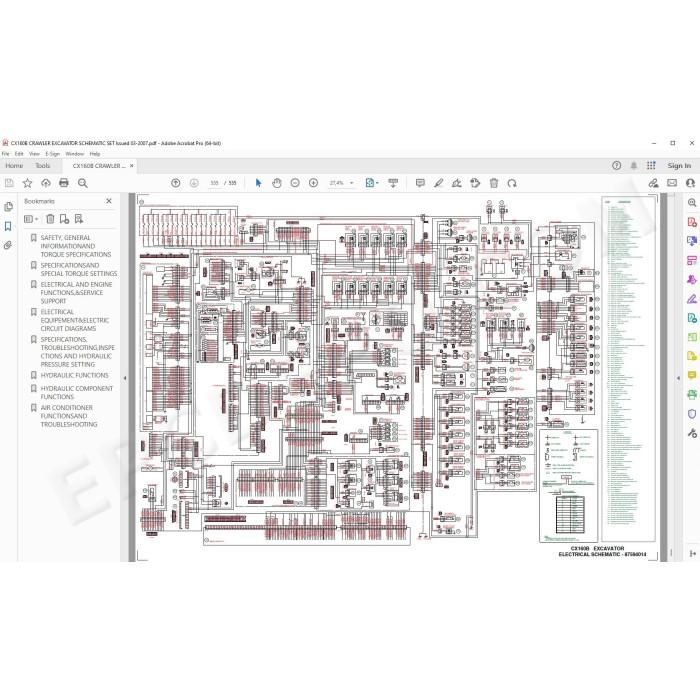This screenshot has width=700, height=700.
Task: Open the E-Sign menu
Action: 52,154
